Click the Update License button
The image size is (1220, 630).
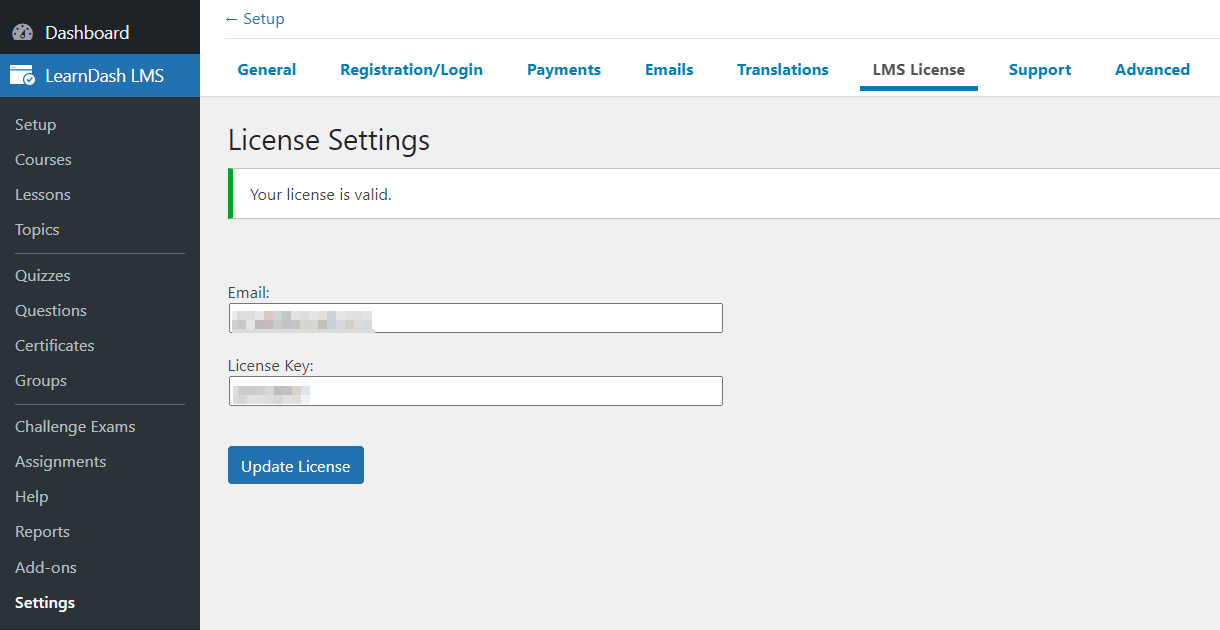click(296, 465)
